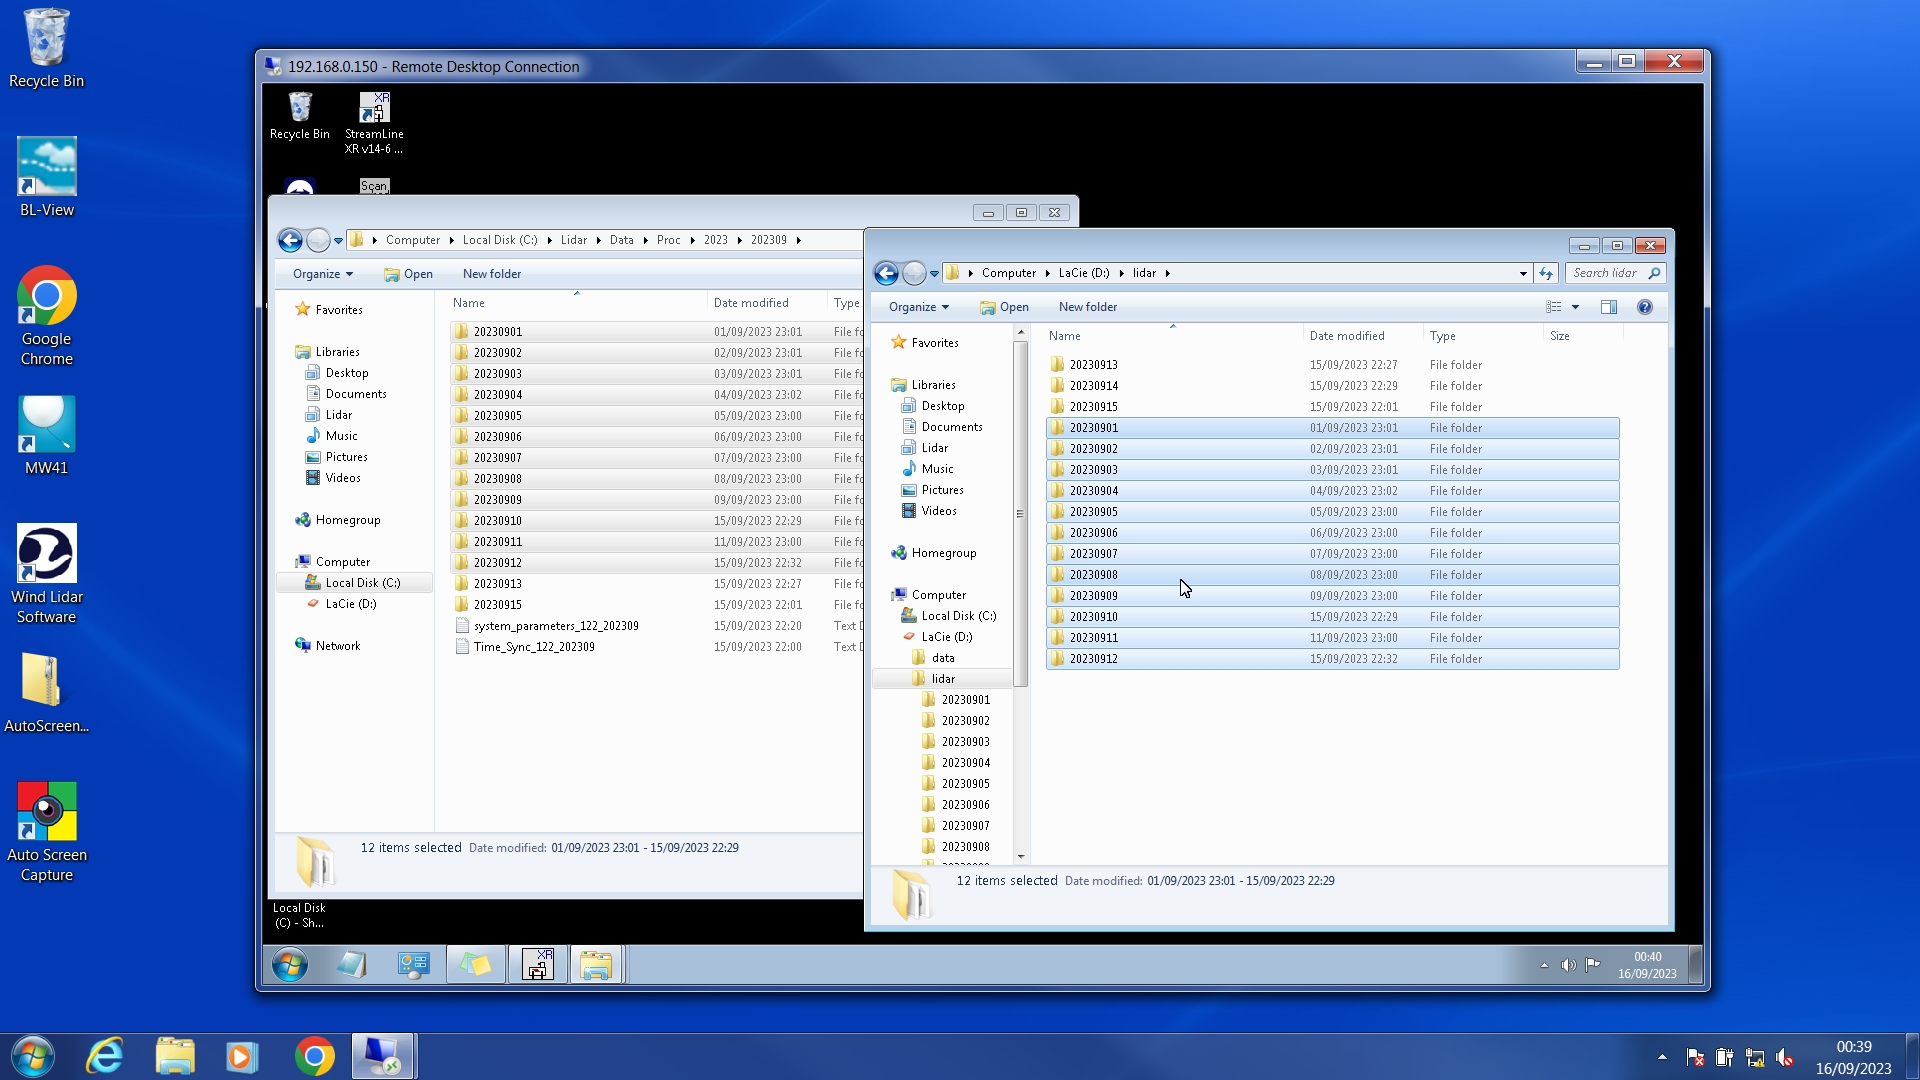The width and height of the screenshot is (1920, 1080).
Task: Sort by Size column header
Action: 1559,336
